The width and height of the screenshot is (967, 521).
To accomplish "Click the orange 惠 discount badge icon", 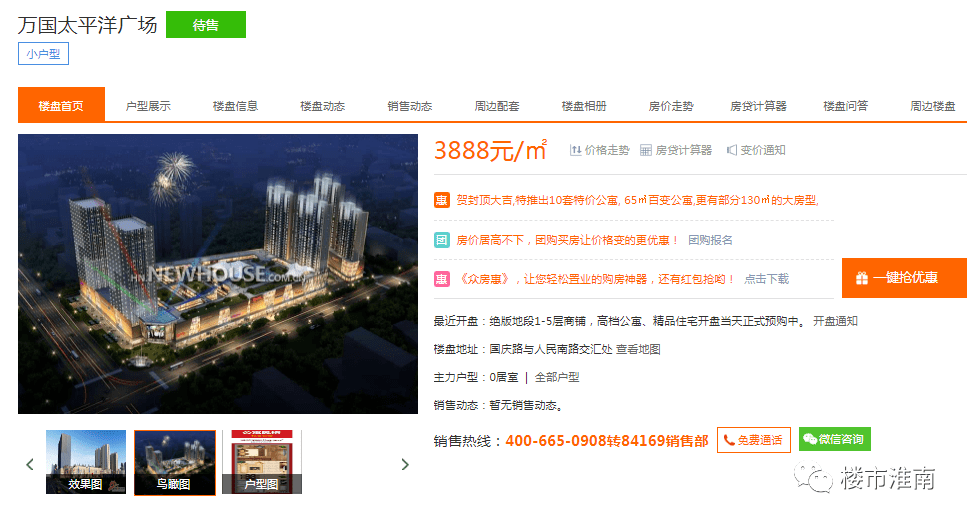I will 441,201.
